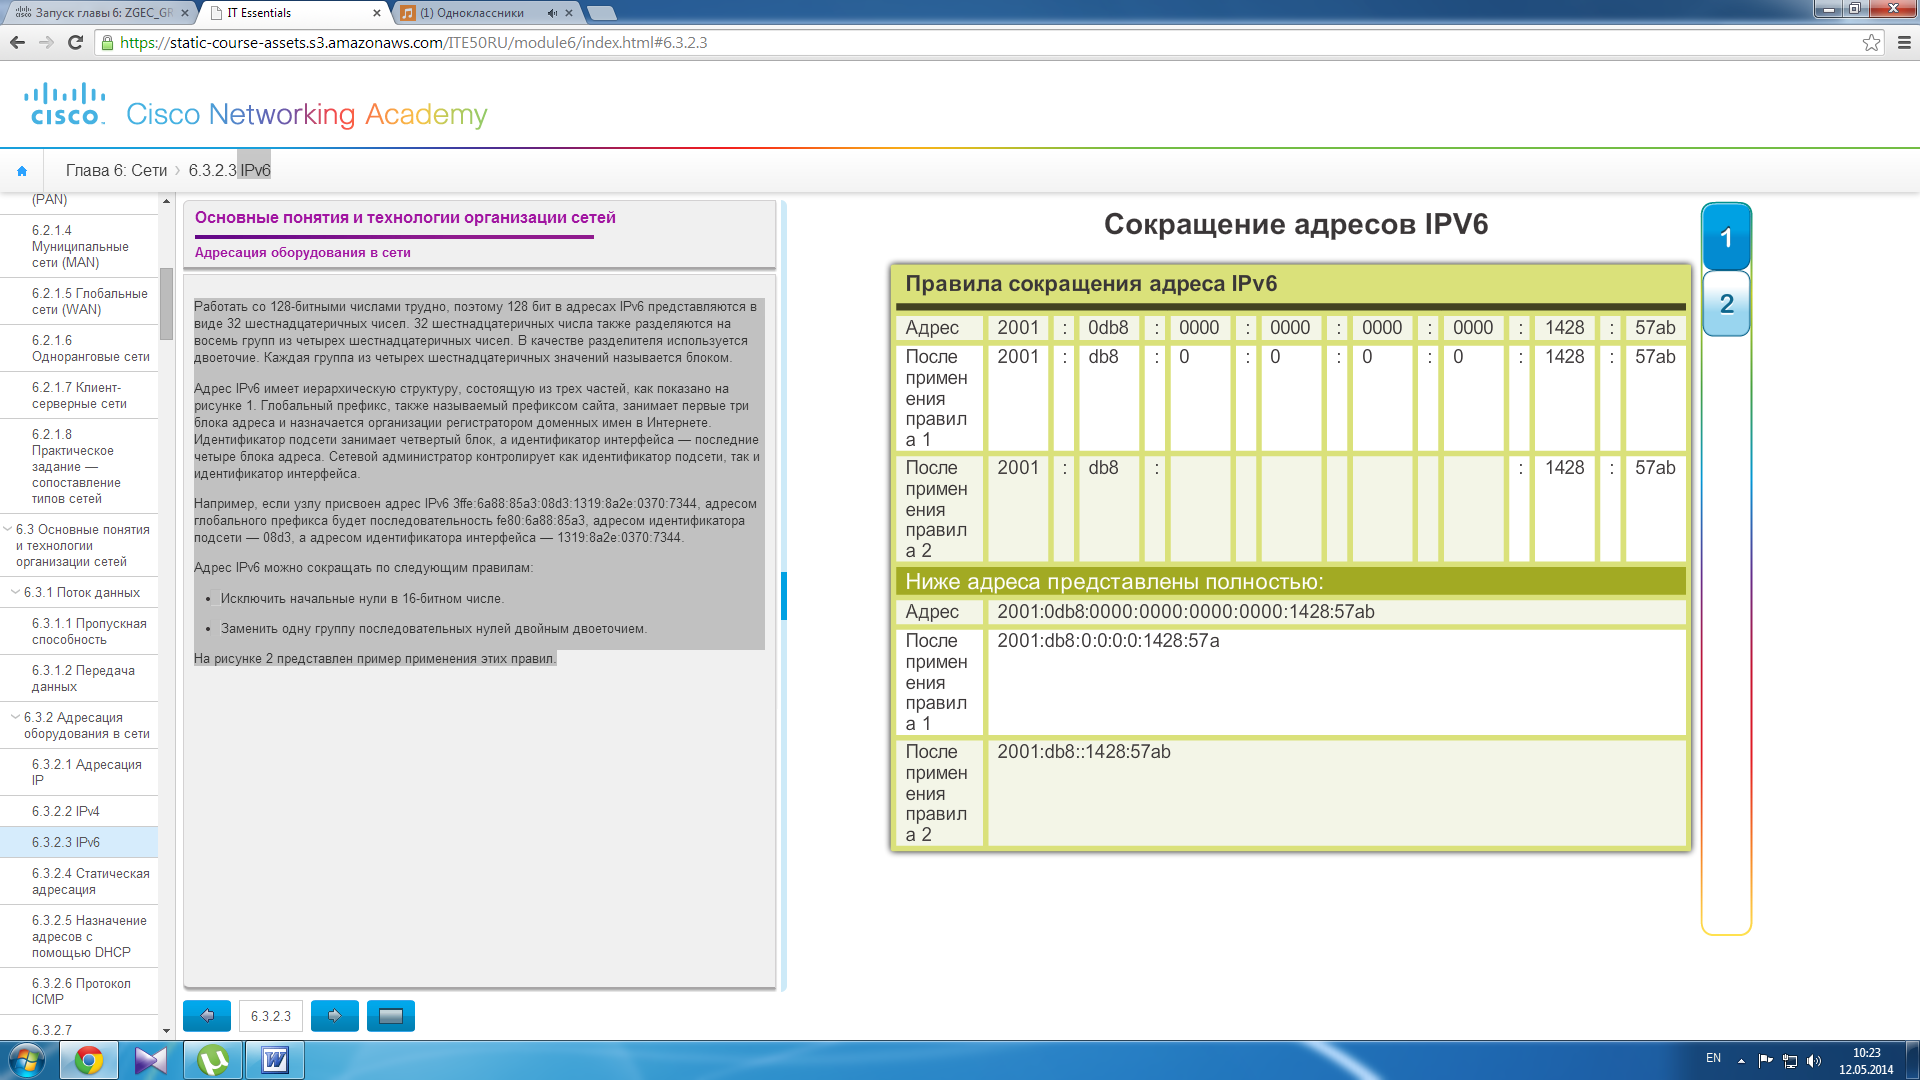Open 6.3.1.2 Передача данных
This screenshot has height=1080, width=1920.
[x=79, y=678]
